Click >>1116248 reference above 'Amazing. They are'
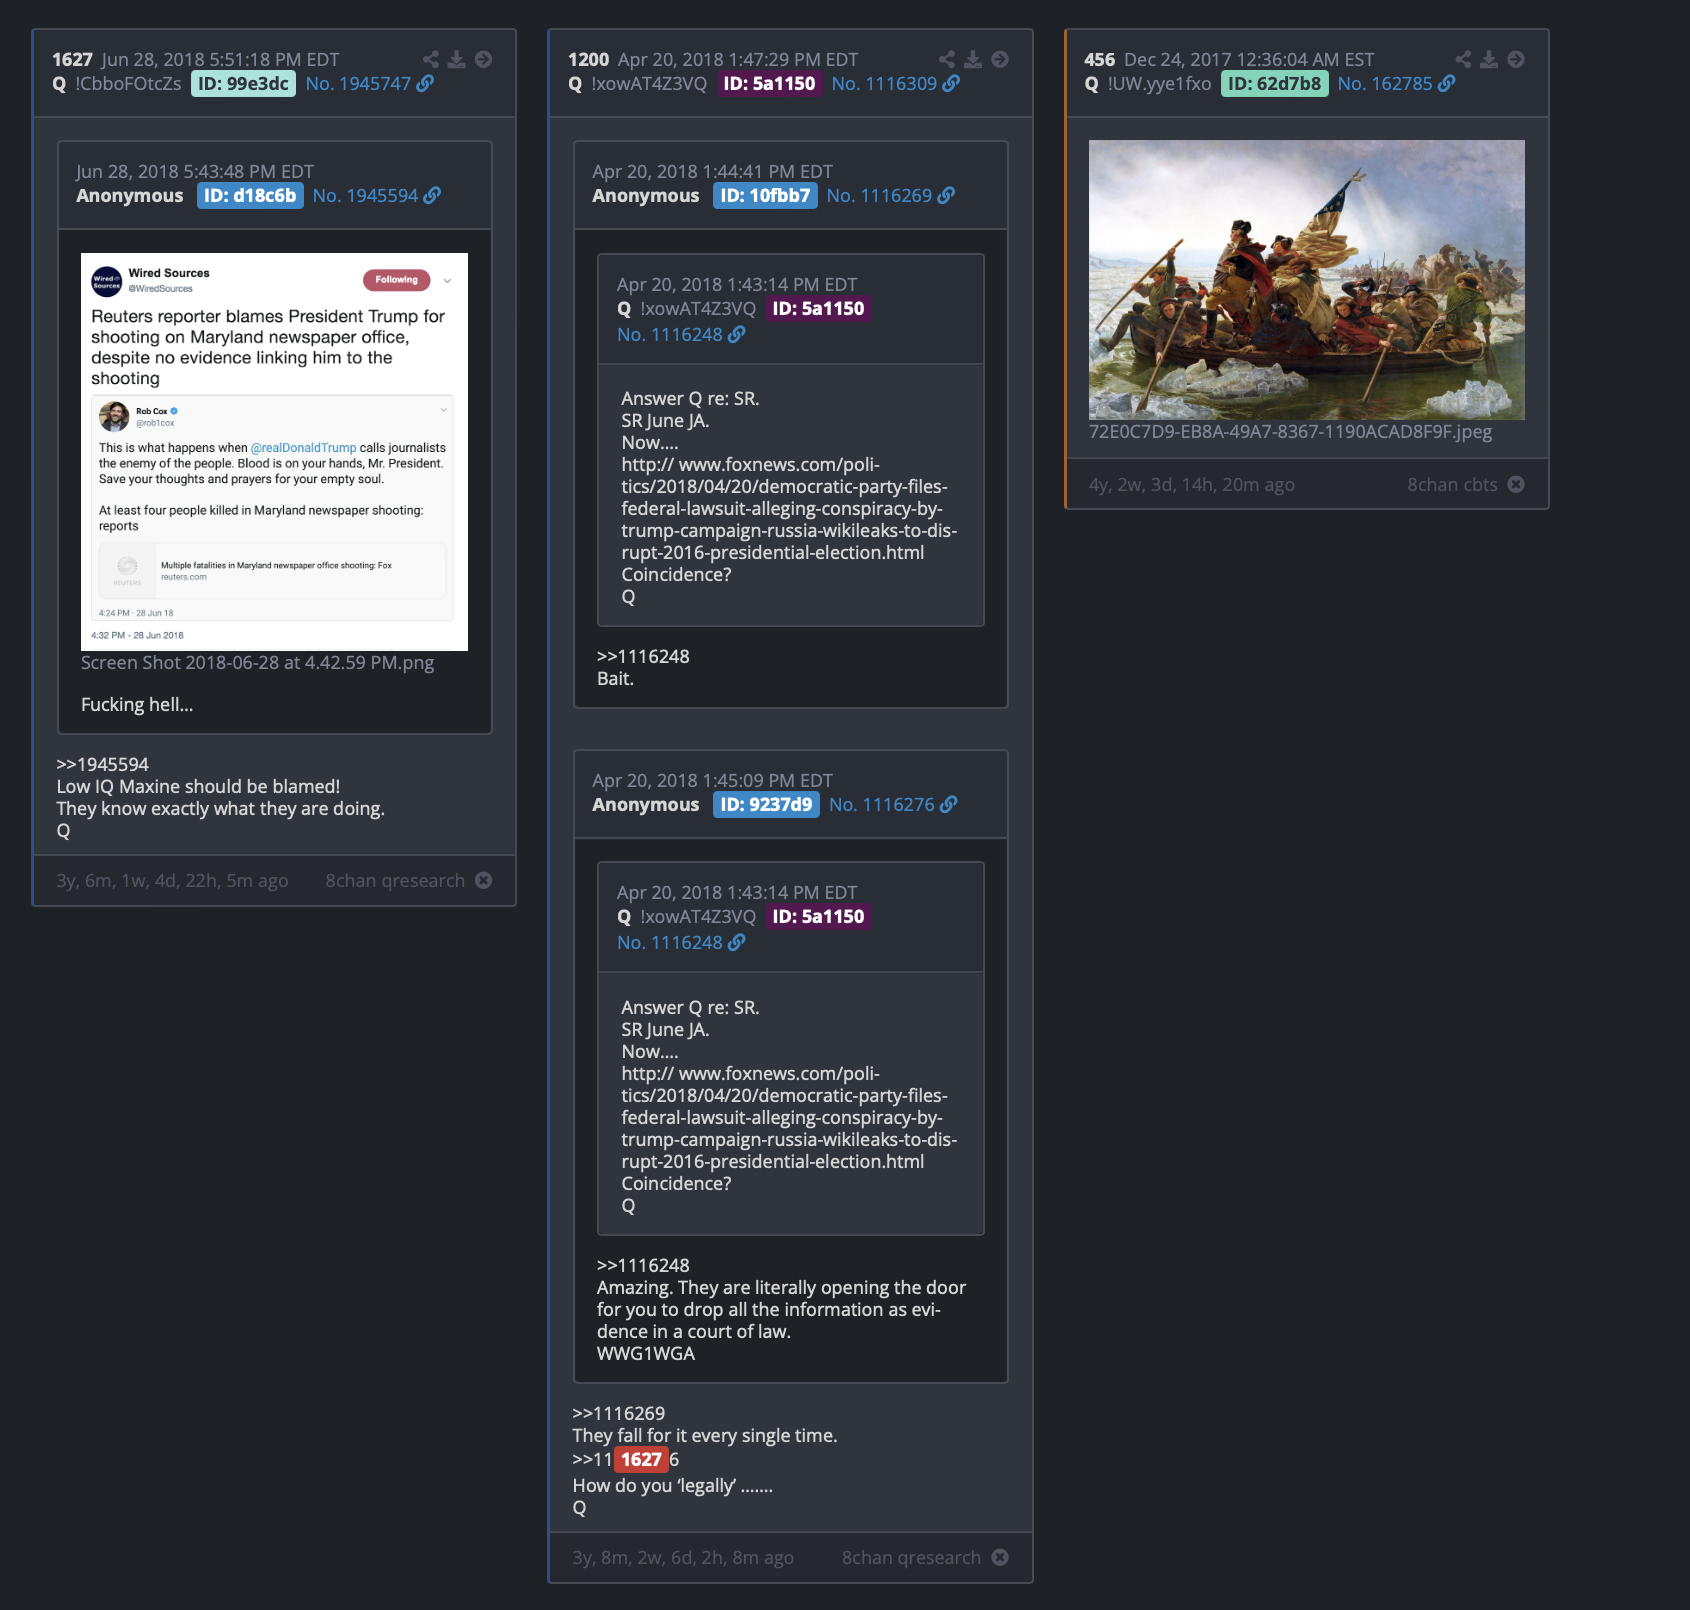The height and width of the screenshot is (1610, 1690). 643,1265
